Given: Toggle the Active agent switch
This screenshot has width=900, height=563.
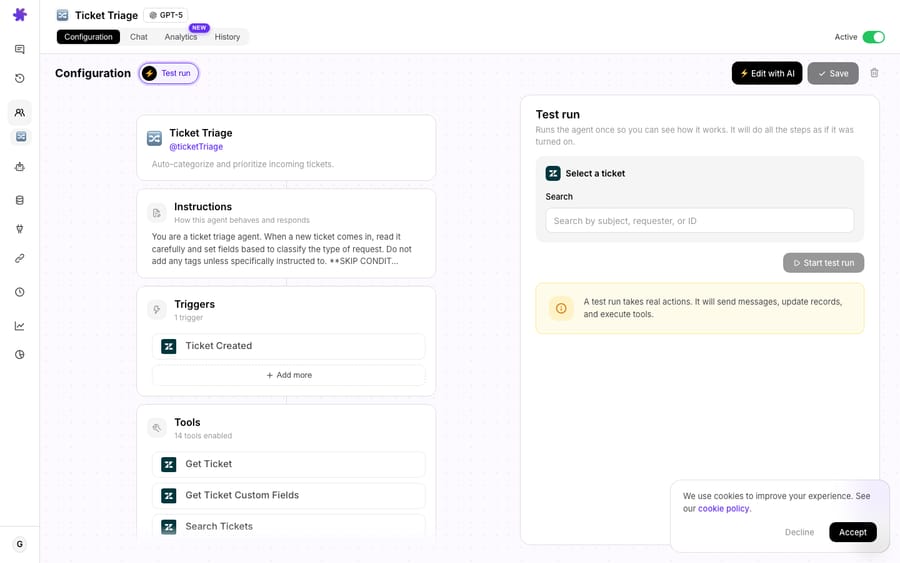Looking at the screenshot, I should point(874,37).
